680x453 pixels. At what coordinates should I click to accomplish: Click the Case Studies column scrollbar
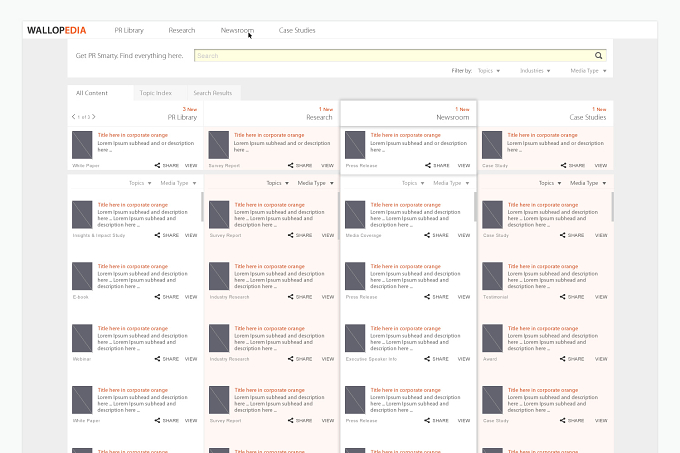[x=612, y=207]
